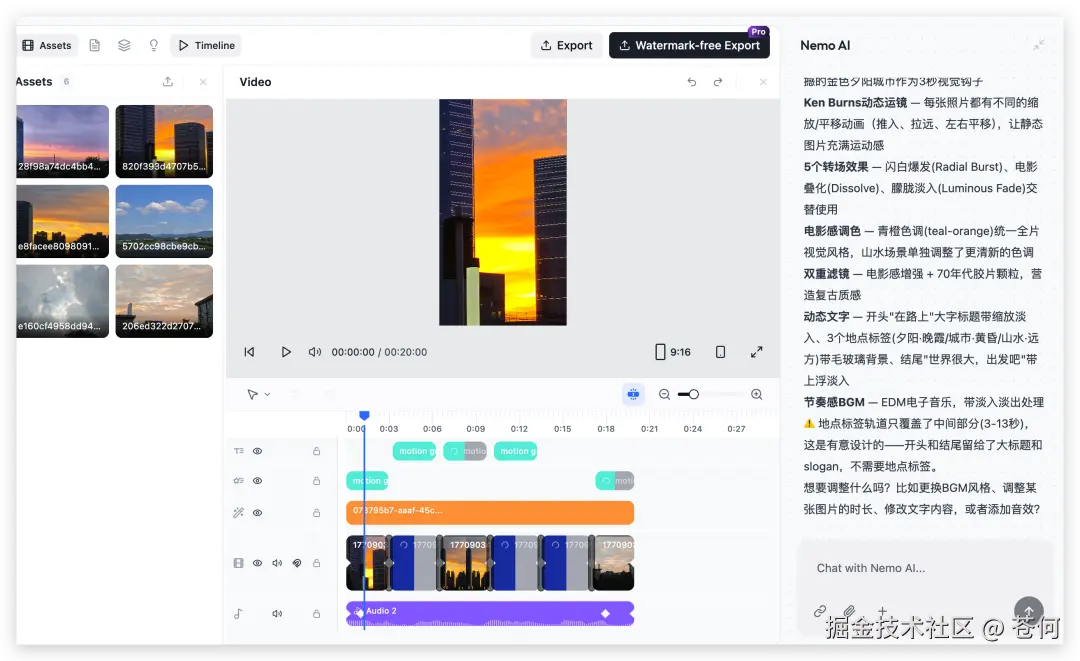Toggle visibility of the text track

[x=257, y=451]
